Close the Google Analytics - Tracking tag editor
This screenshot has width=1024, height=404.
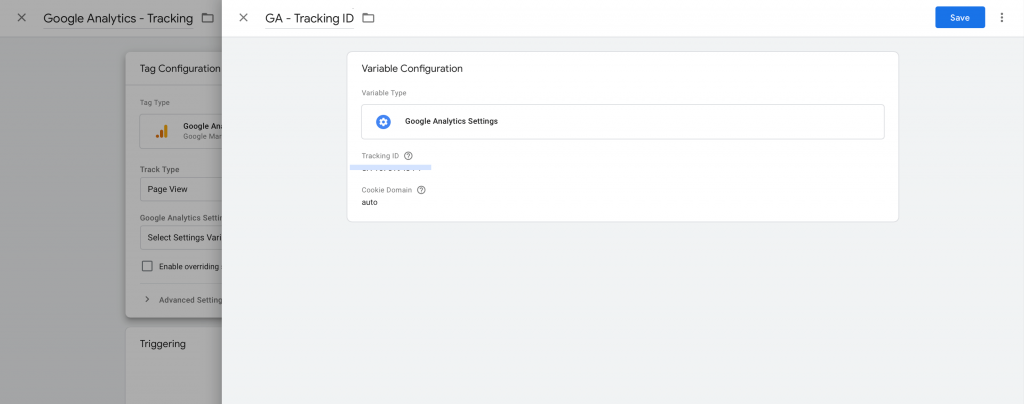click(x=22, y=18)
